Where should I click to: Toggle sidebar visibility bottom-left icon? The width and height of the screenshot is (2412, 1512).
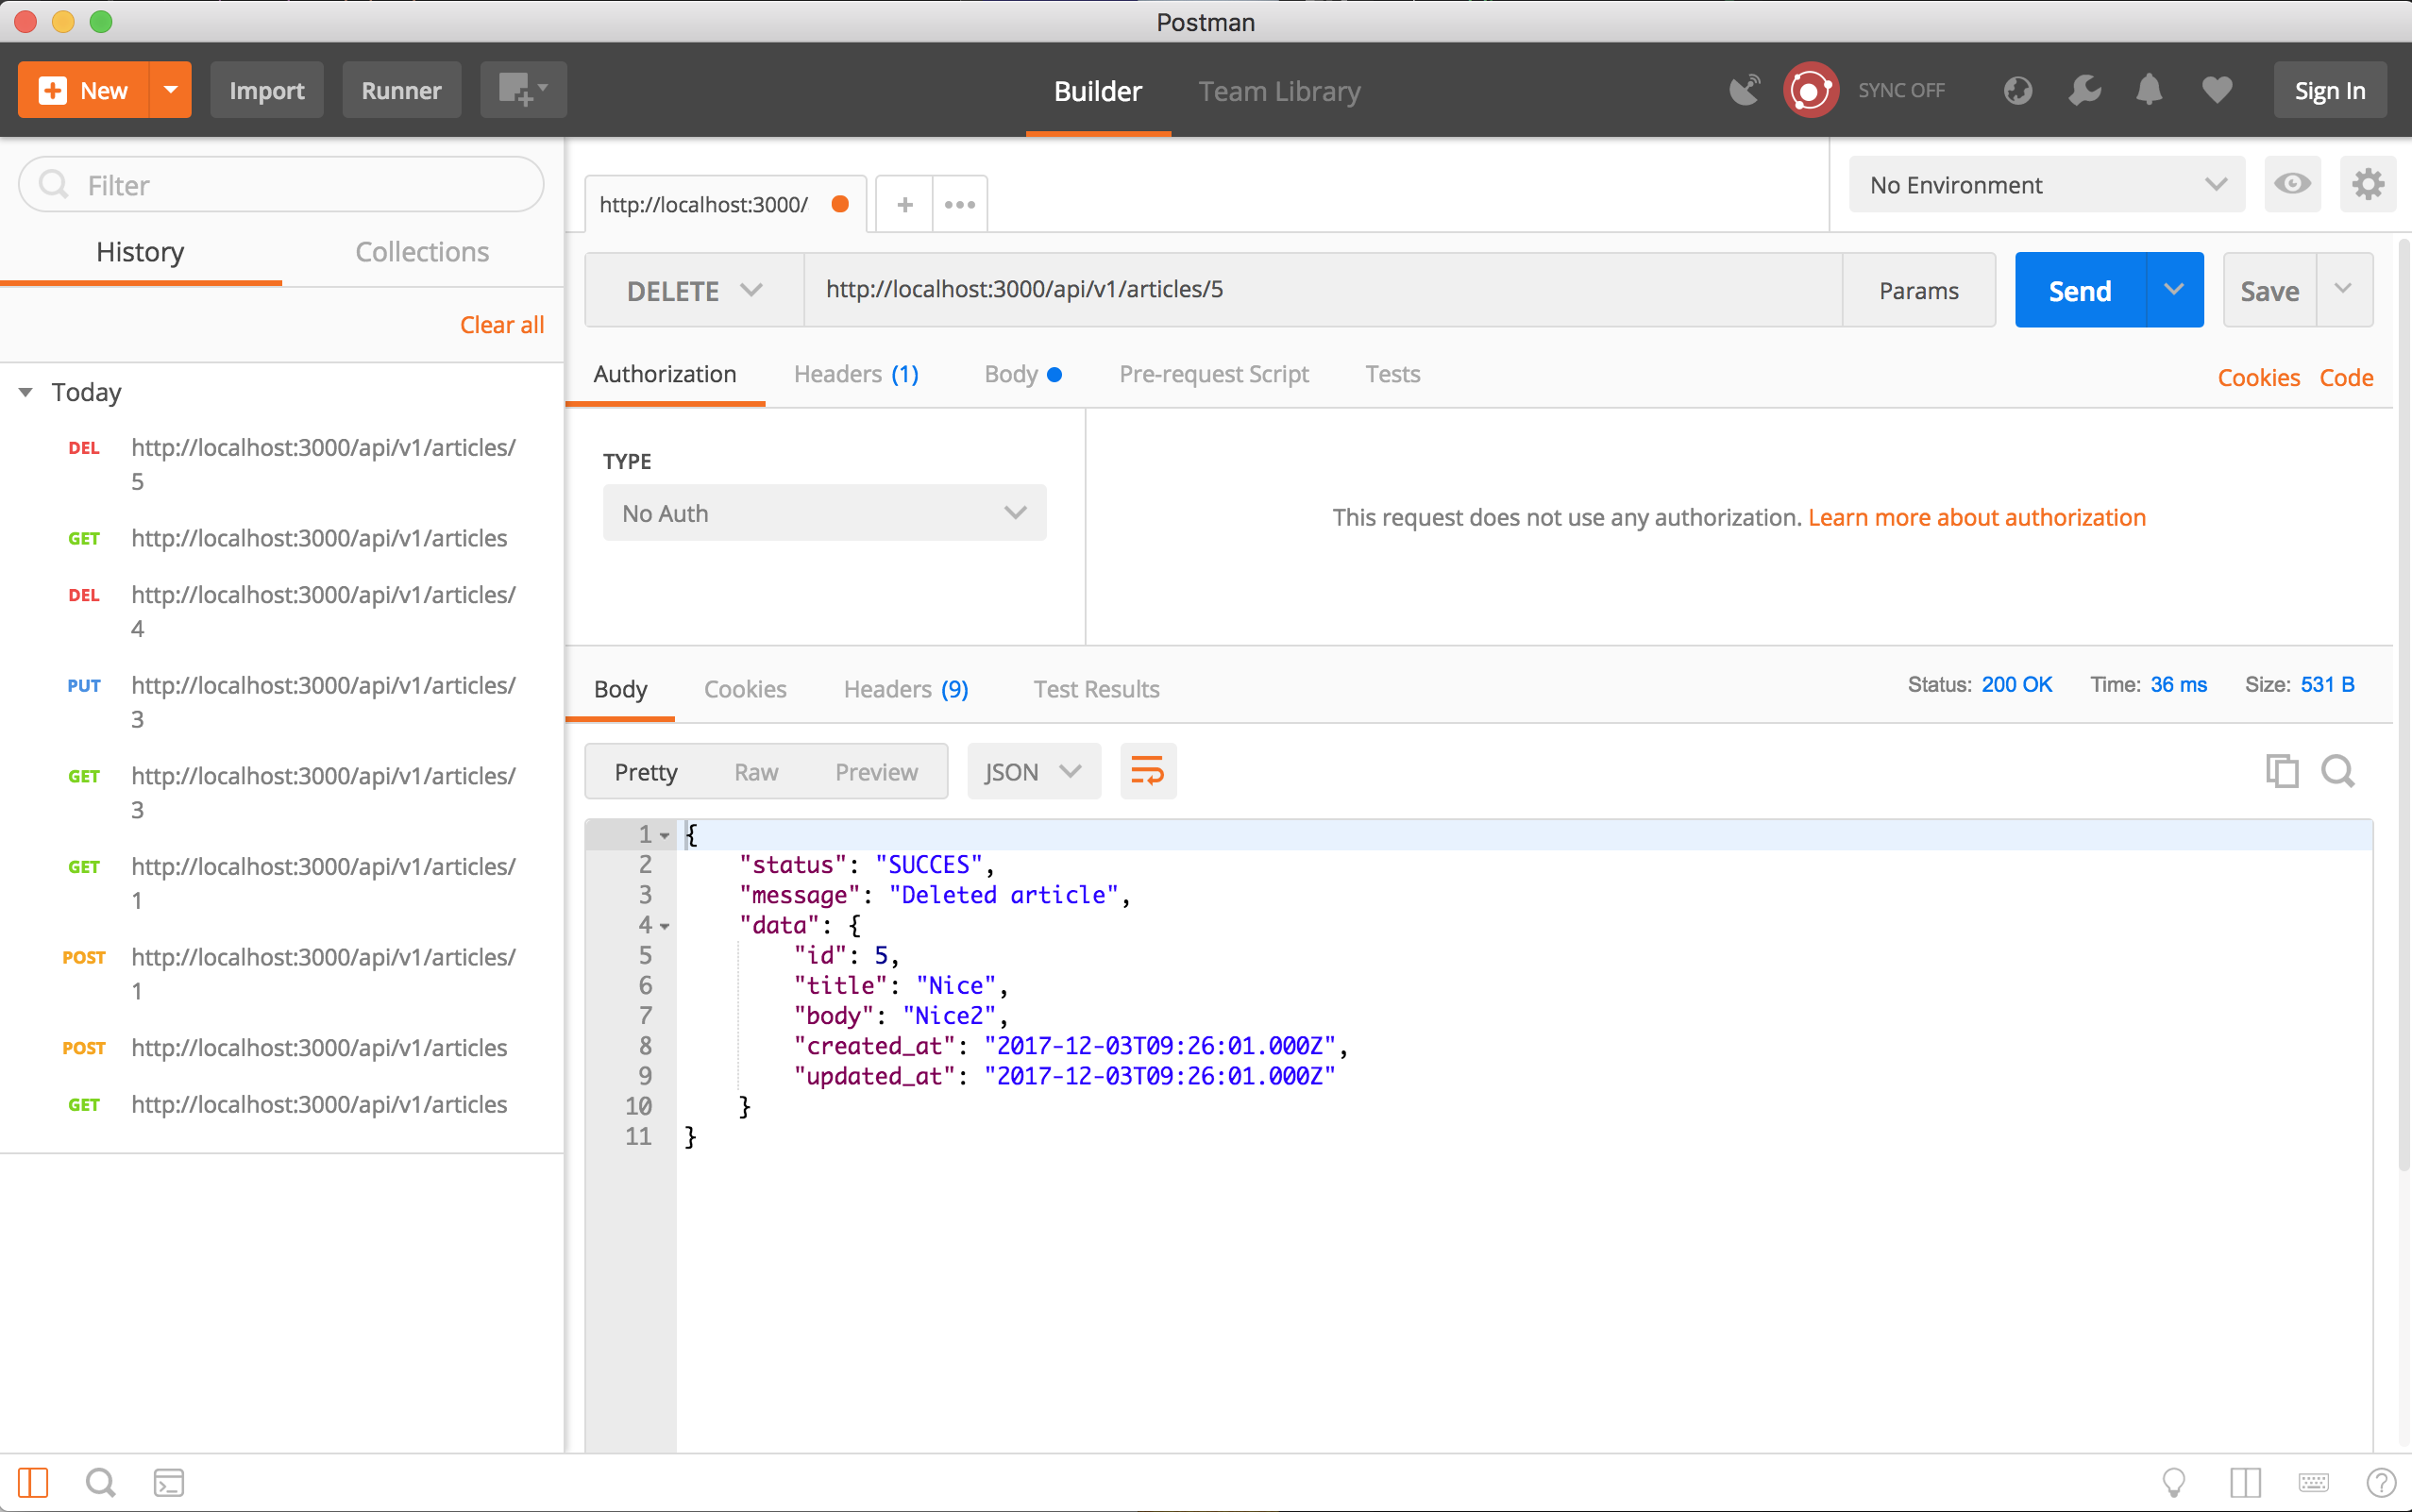pyautogui.click(x=33, y=1482)
